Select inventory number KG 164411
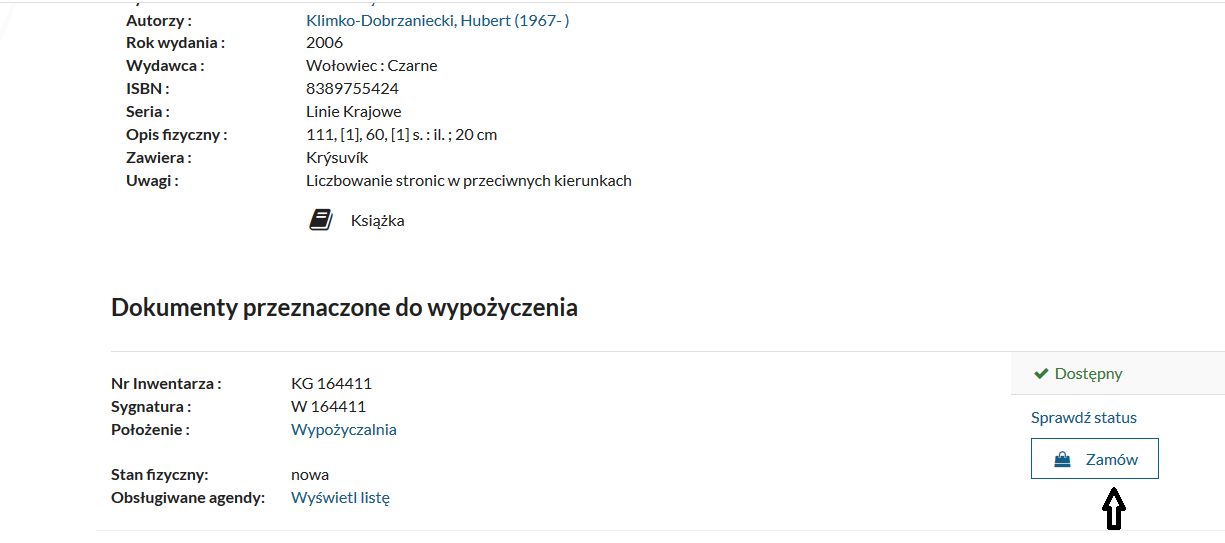The height and width of the screenshot is (543, 1225). tap(331, 384)
